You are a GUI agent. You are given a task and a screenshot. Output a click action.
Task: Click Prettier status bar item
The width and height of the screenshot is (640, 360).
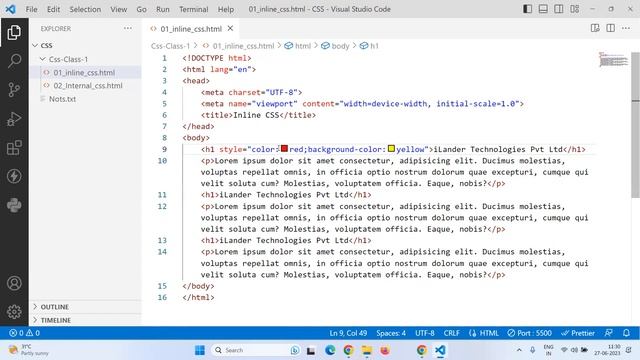(x=578, y=333)
